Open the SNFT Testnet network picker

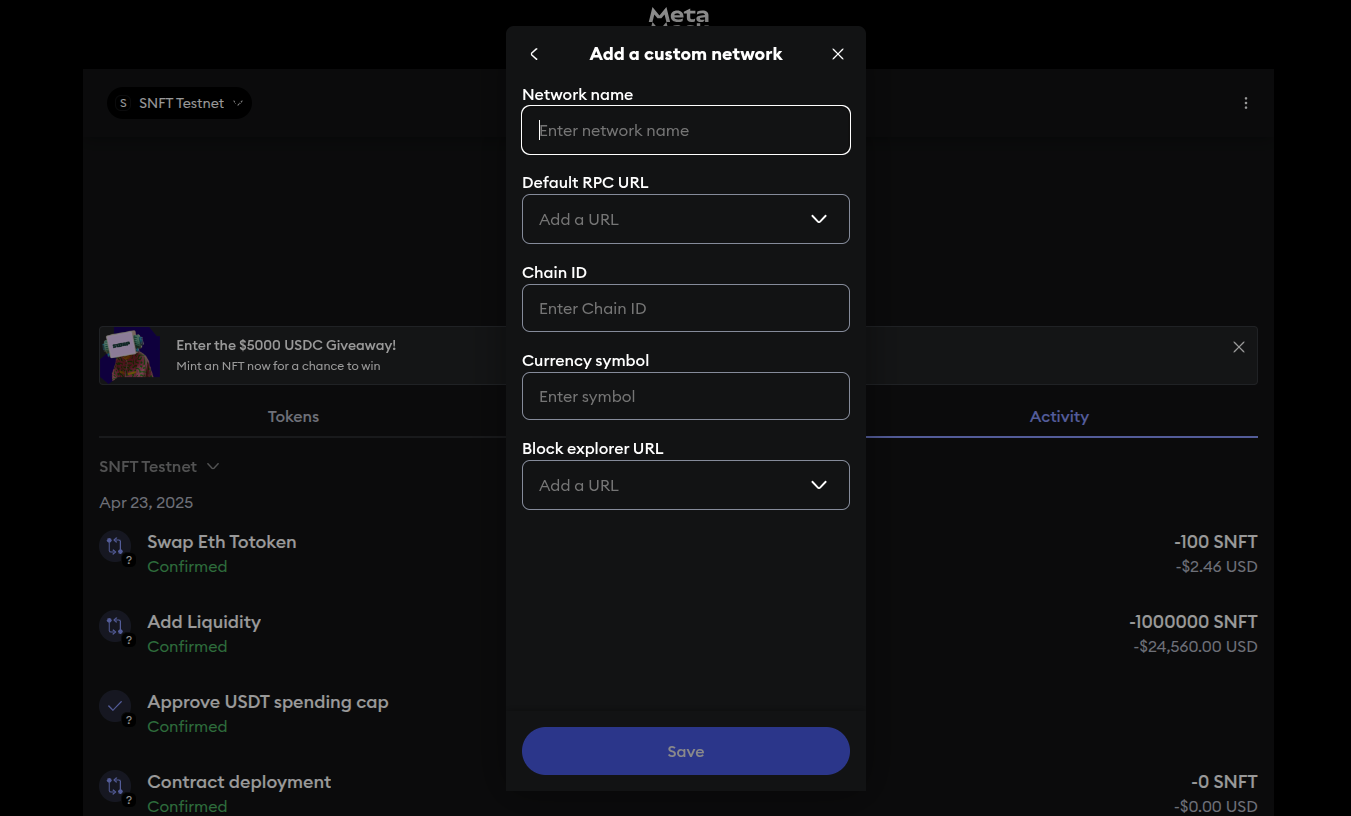180,103
